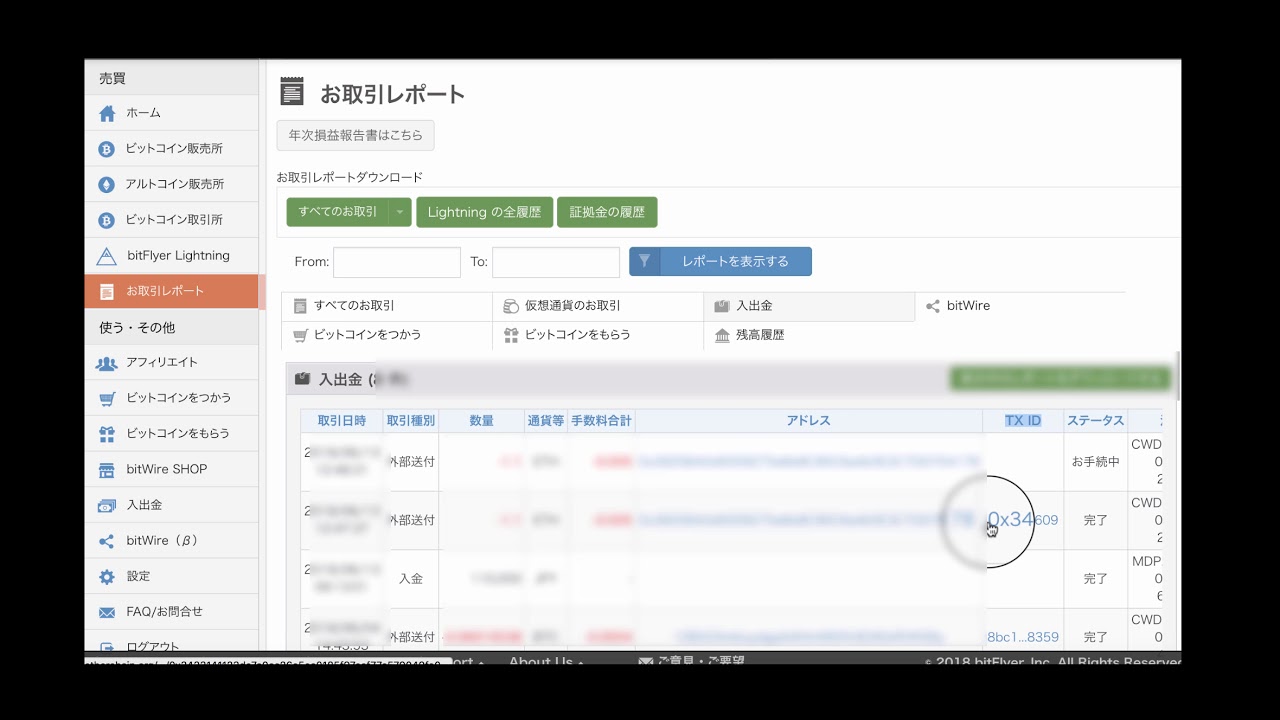
Task: Download 証拠金の履歴
Action: point(607,212)
